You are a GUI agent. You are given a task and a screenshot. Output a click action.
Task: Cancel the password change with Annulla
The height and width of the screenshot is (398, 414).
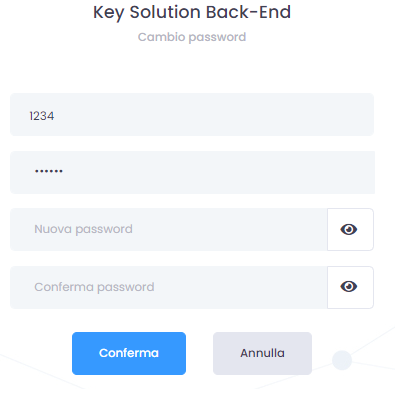tap(262, 353)
